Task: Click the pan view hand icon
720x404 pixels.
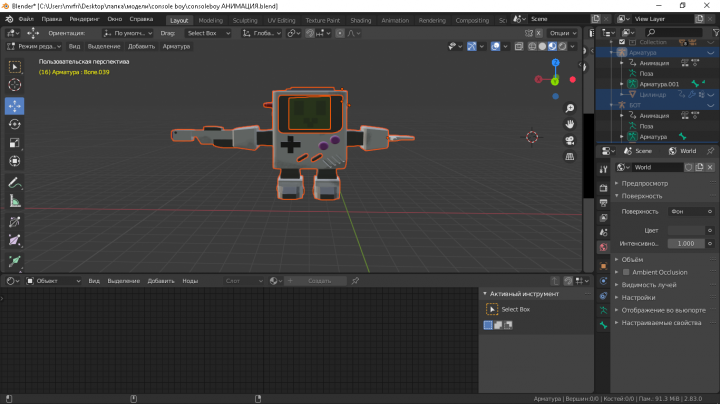Action: coord(570,124)
